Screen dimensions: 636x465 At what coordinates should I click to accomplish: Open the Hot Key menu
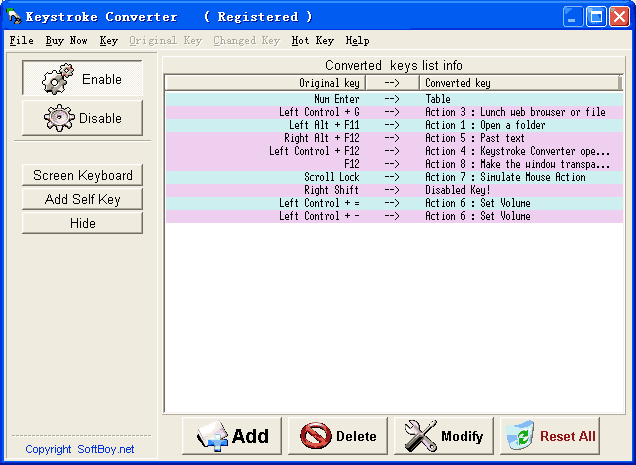[312, 41]
